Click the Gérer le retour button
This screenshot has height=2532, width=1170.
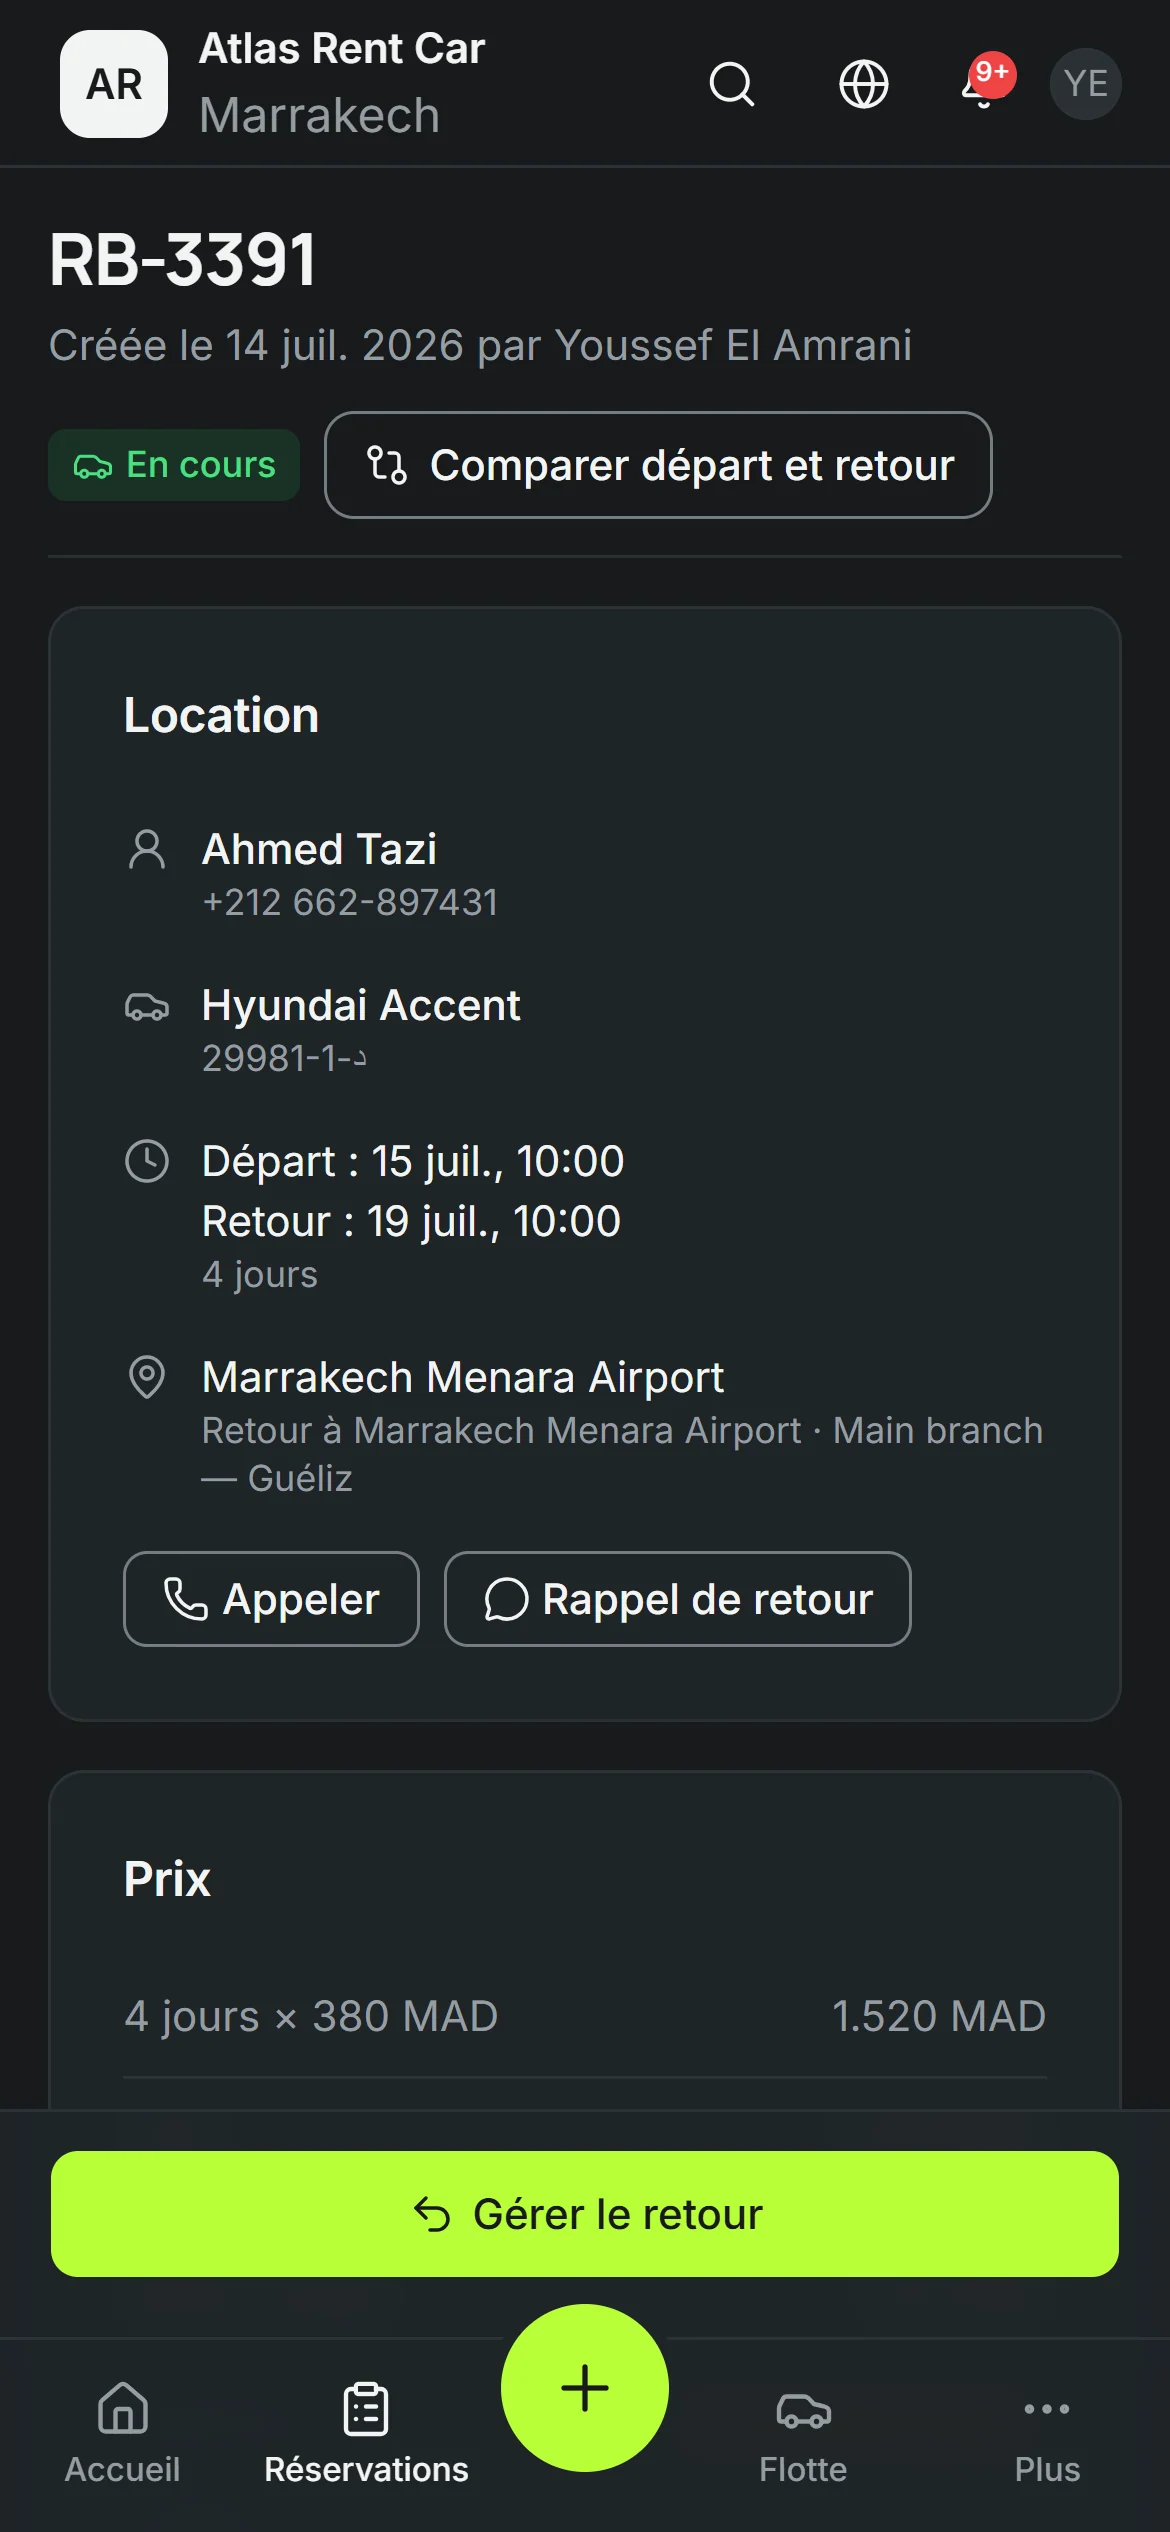click(x=585, y=2214)
